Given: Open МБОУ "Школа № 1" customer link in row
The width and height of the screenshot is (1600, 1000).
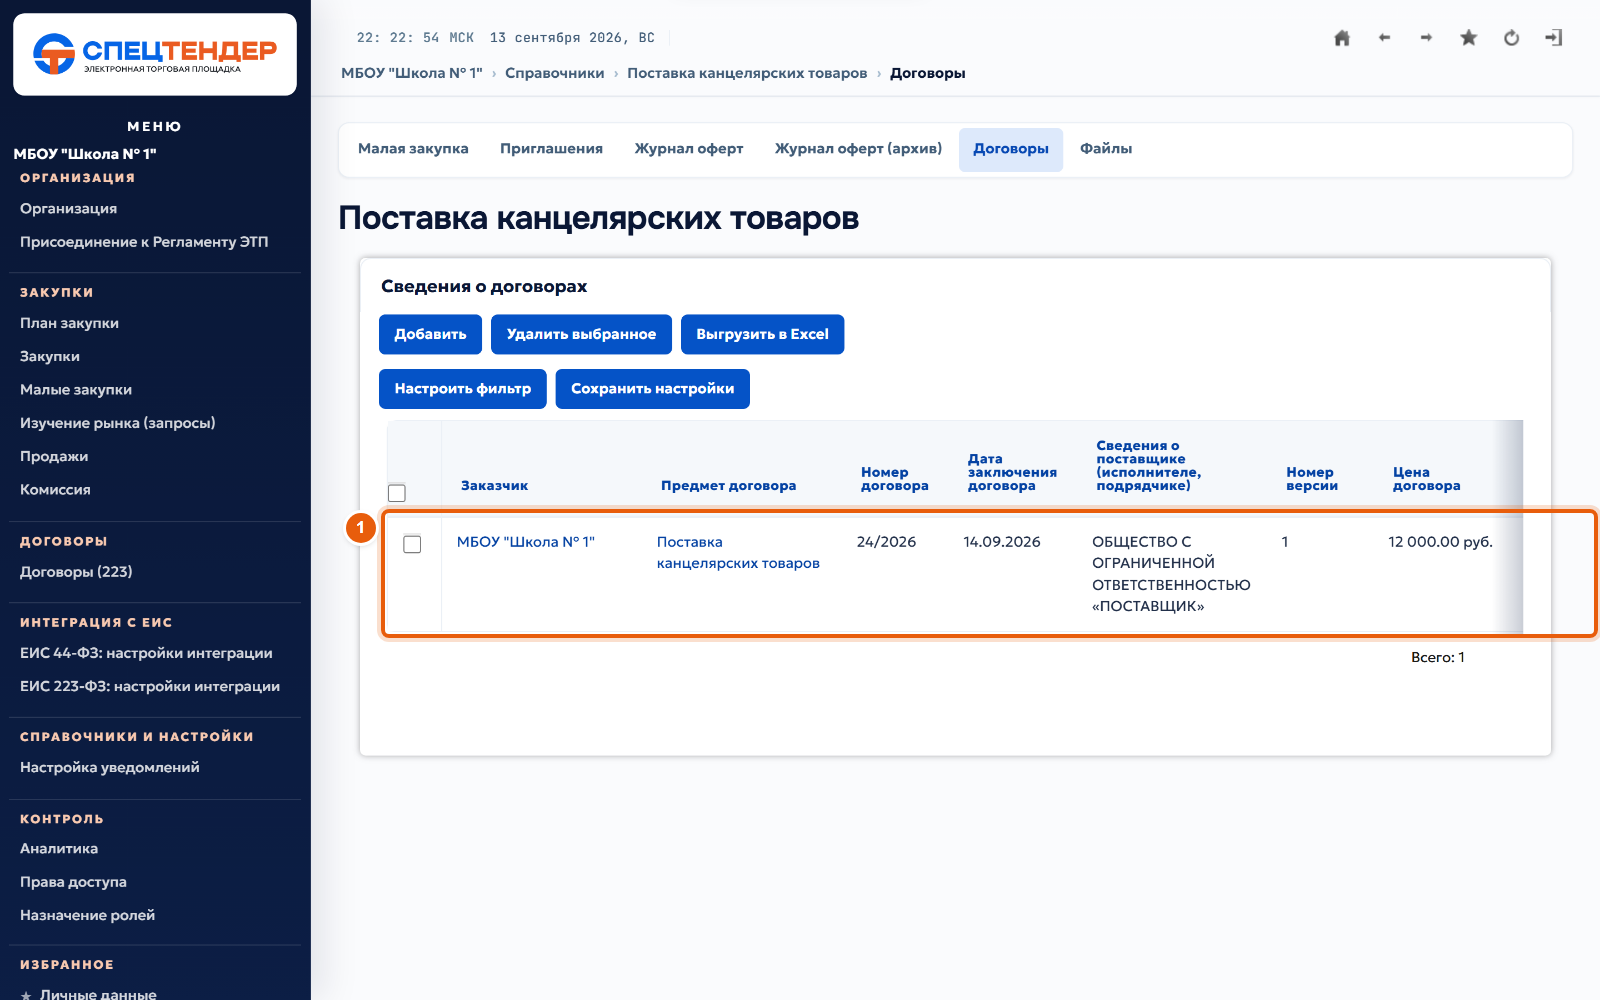Looking at the screenshot, I should pyautogui.click(x=526, y=542).
